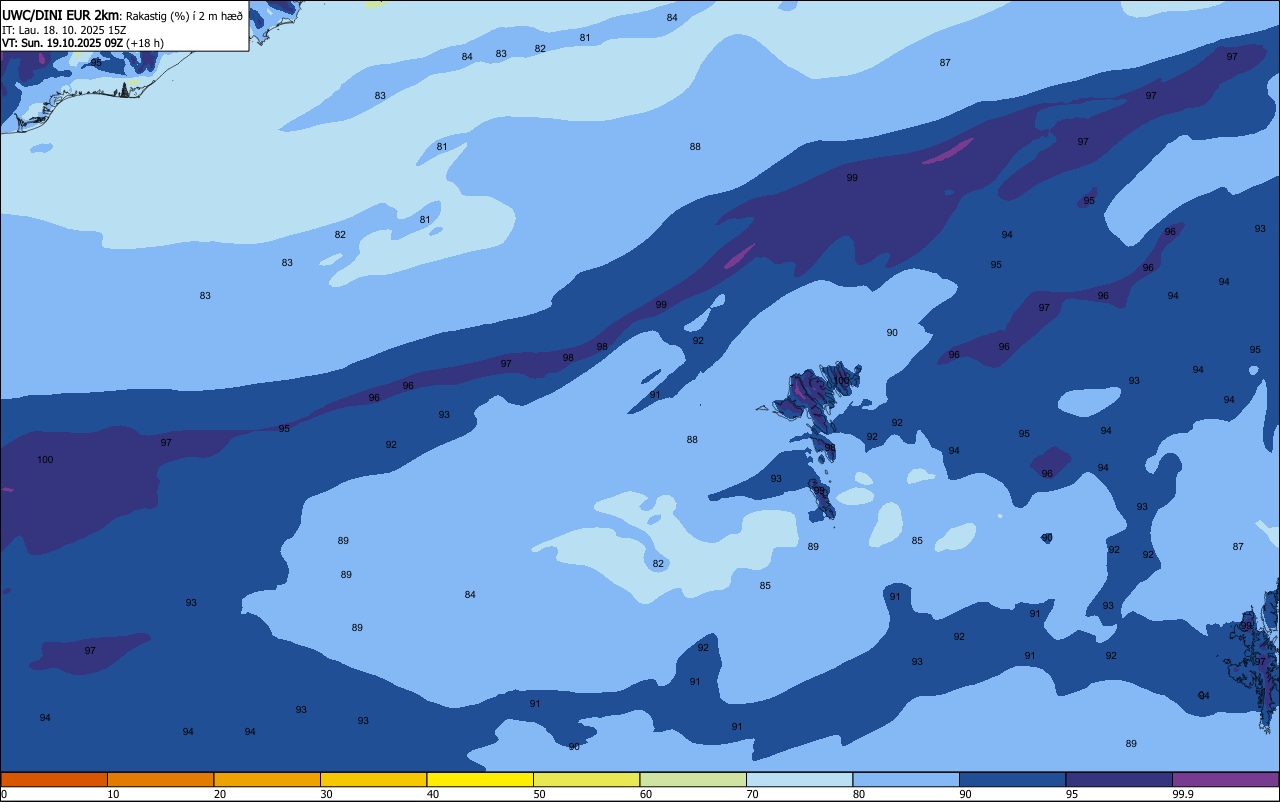Pick the 40–50 bright yellow legend swatch
Image resolution: width=1280 pixels, height=802 pixels.
(x=480, y=779)
